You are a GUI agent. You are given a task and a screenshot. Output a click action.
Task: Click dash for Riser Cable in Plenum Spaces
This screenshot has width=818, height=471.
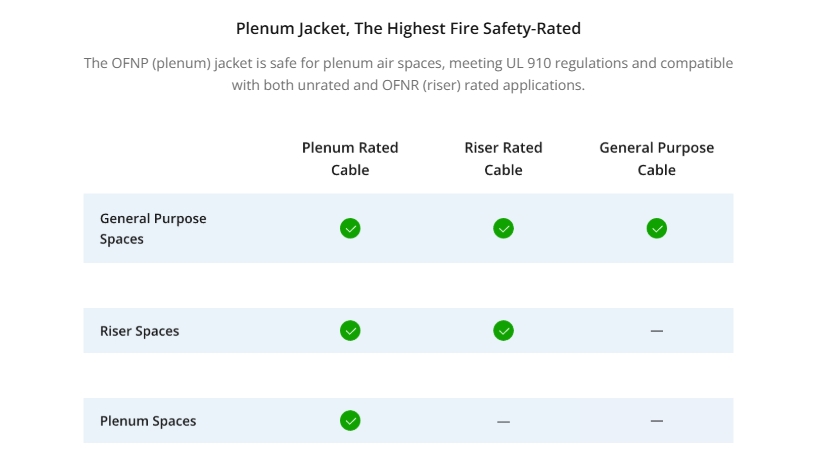tap(503, 421)
